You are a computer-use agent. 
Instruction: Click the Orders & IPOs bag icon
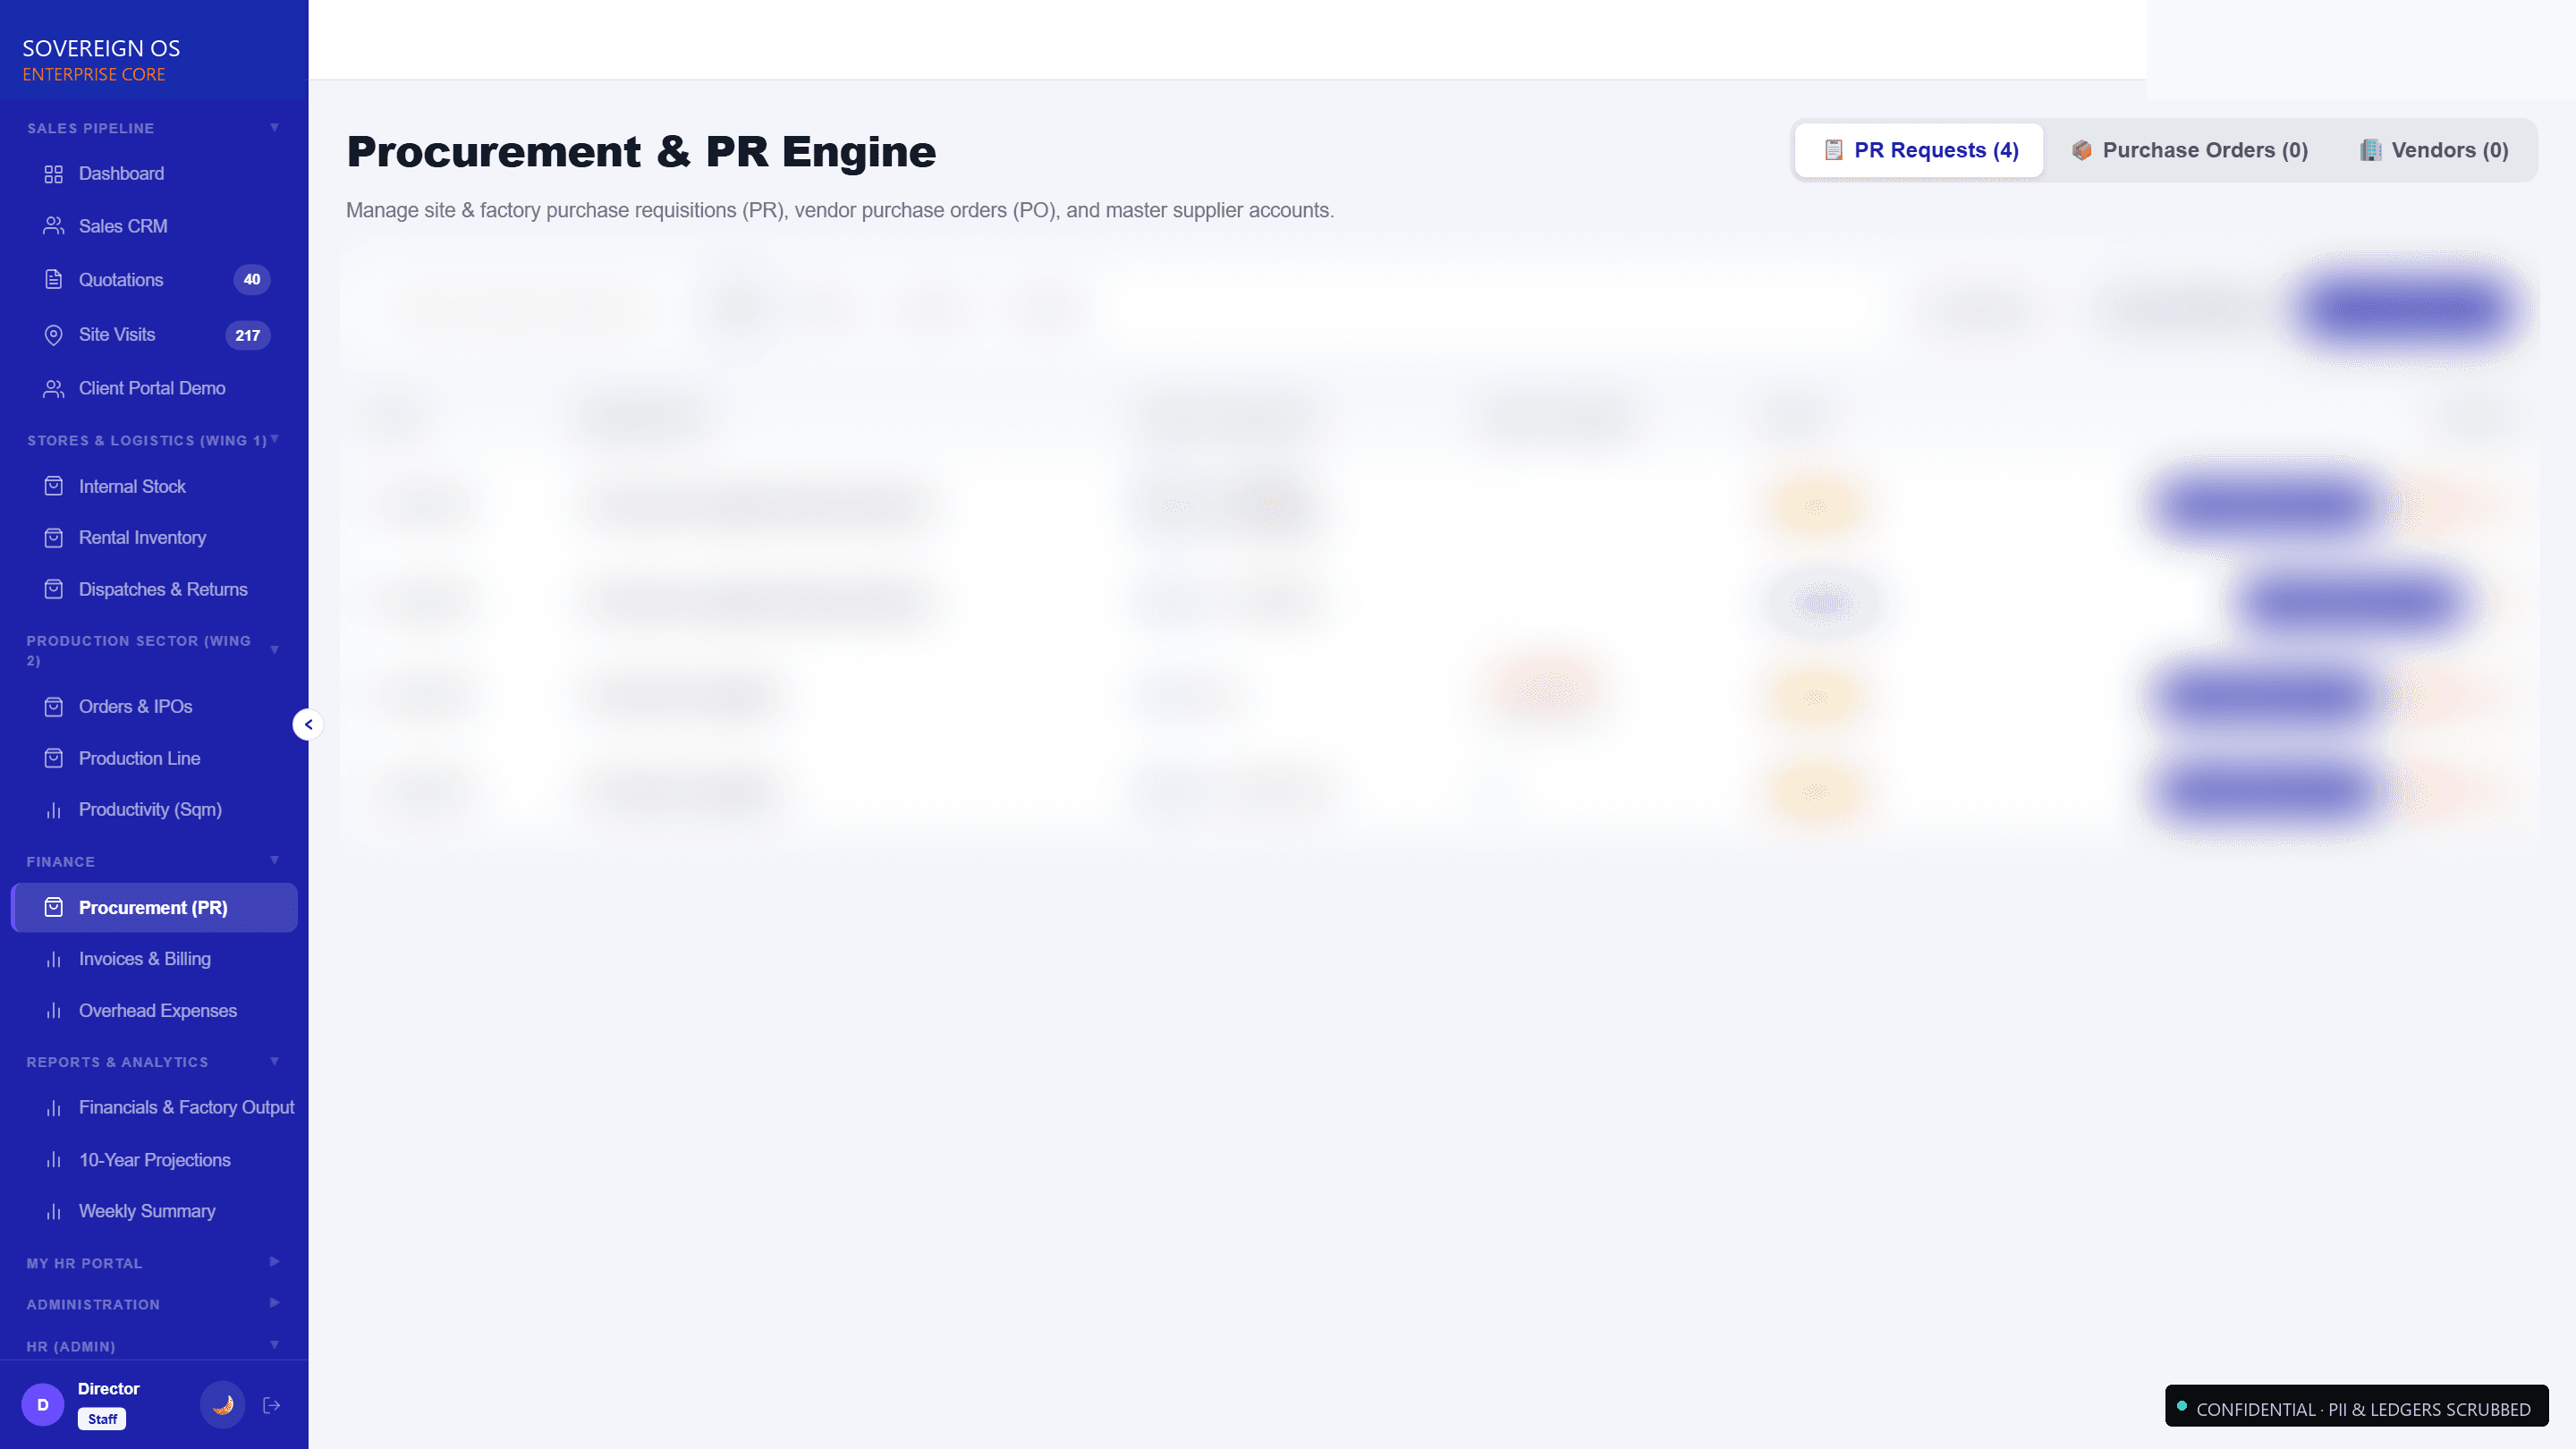click(x=54, y=707)
